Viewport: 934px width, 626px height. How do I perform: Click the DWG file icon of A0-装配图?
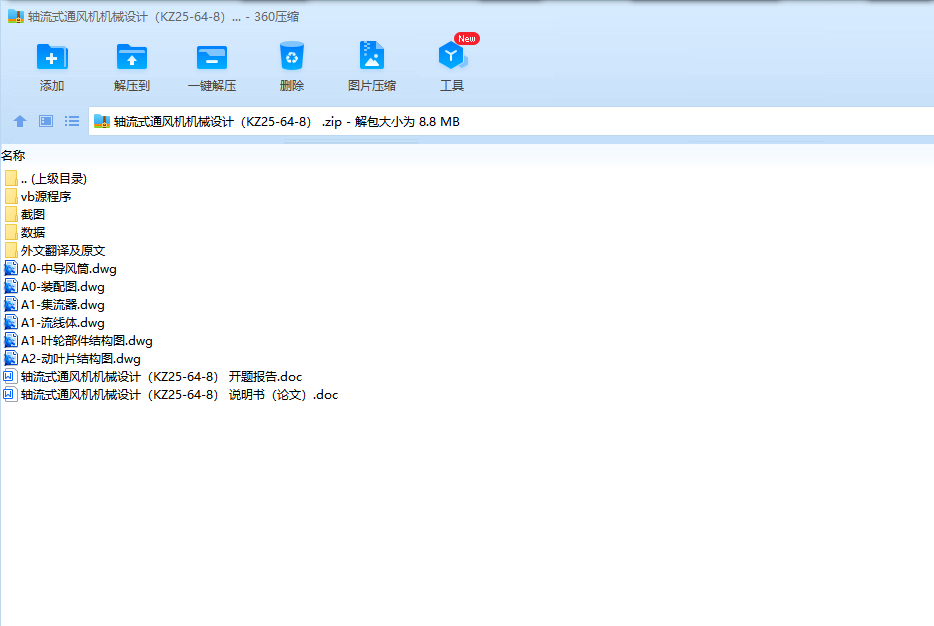(11, 286)
